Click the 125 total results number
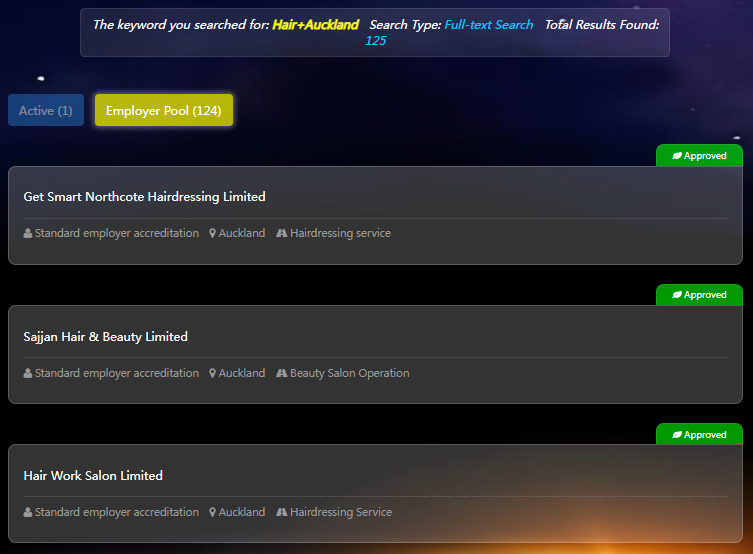 click(376, 41)
